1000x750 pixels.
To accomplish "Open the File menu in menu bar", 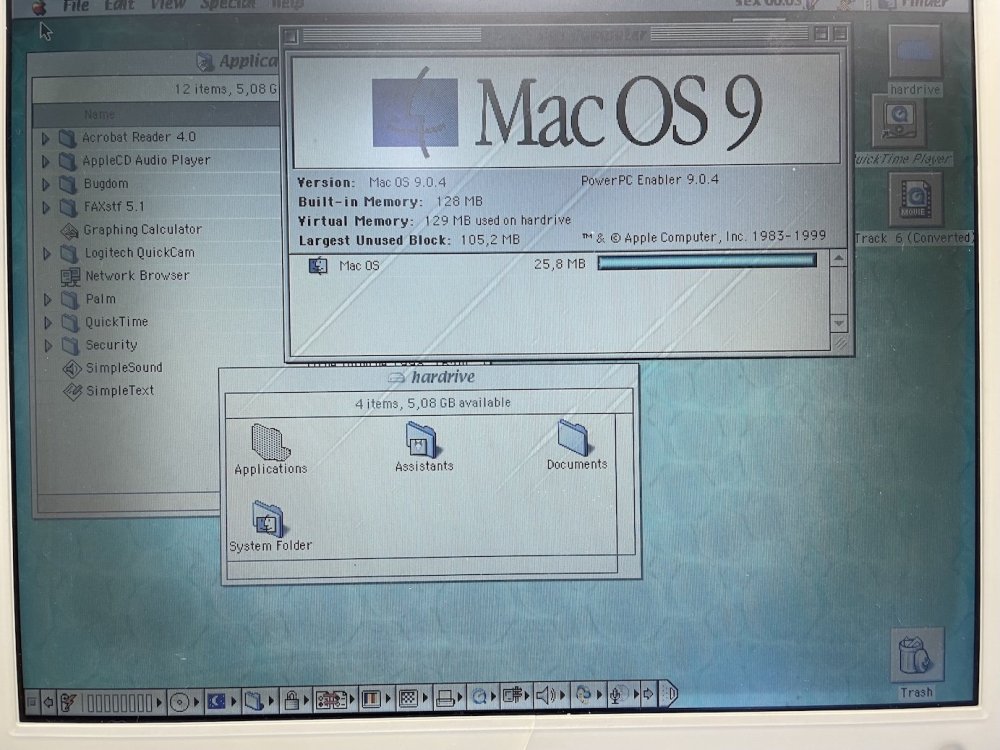I will tap(76, 6).
